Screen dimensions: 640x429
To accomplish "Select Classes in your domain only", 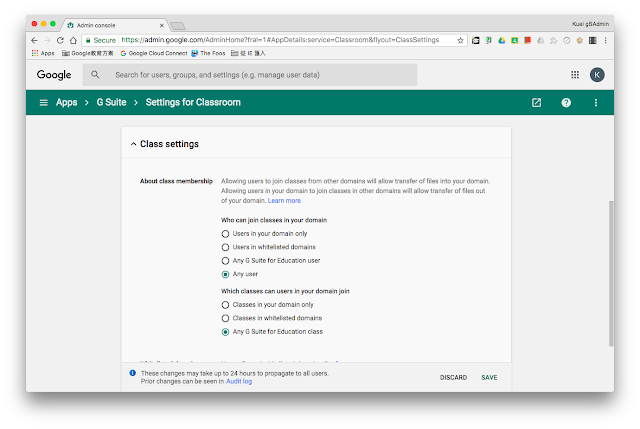I will click(225, 305).
